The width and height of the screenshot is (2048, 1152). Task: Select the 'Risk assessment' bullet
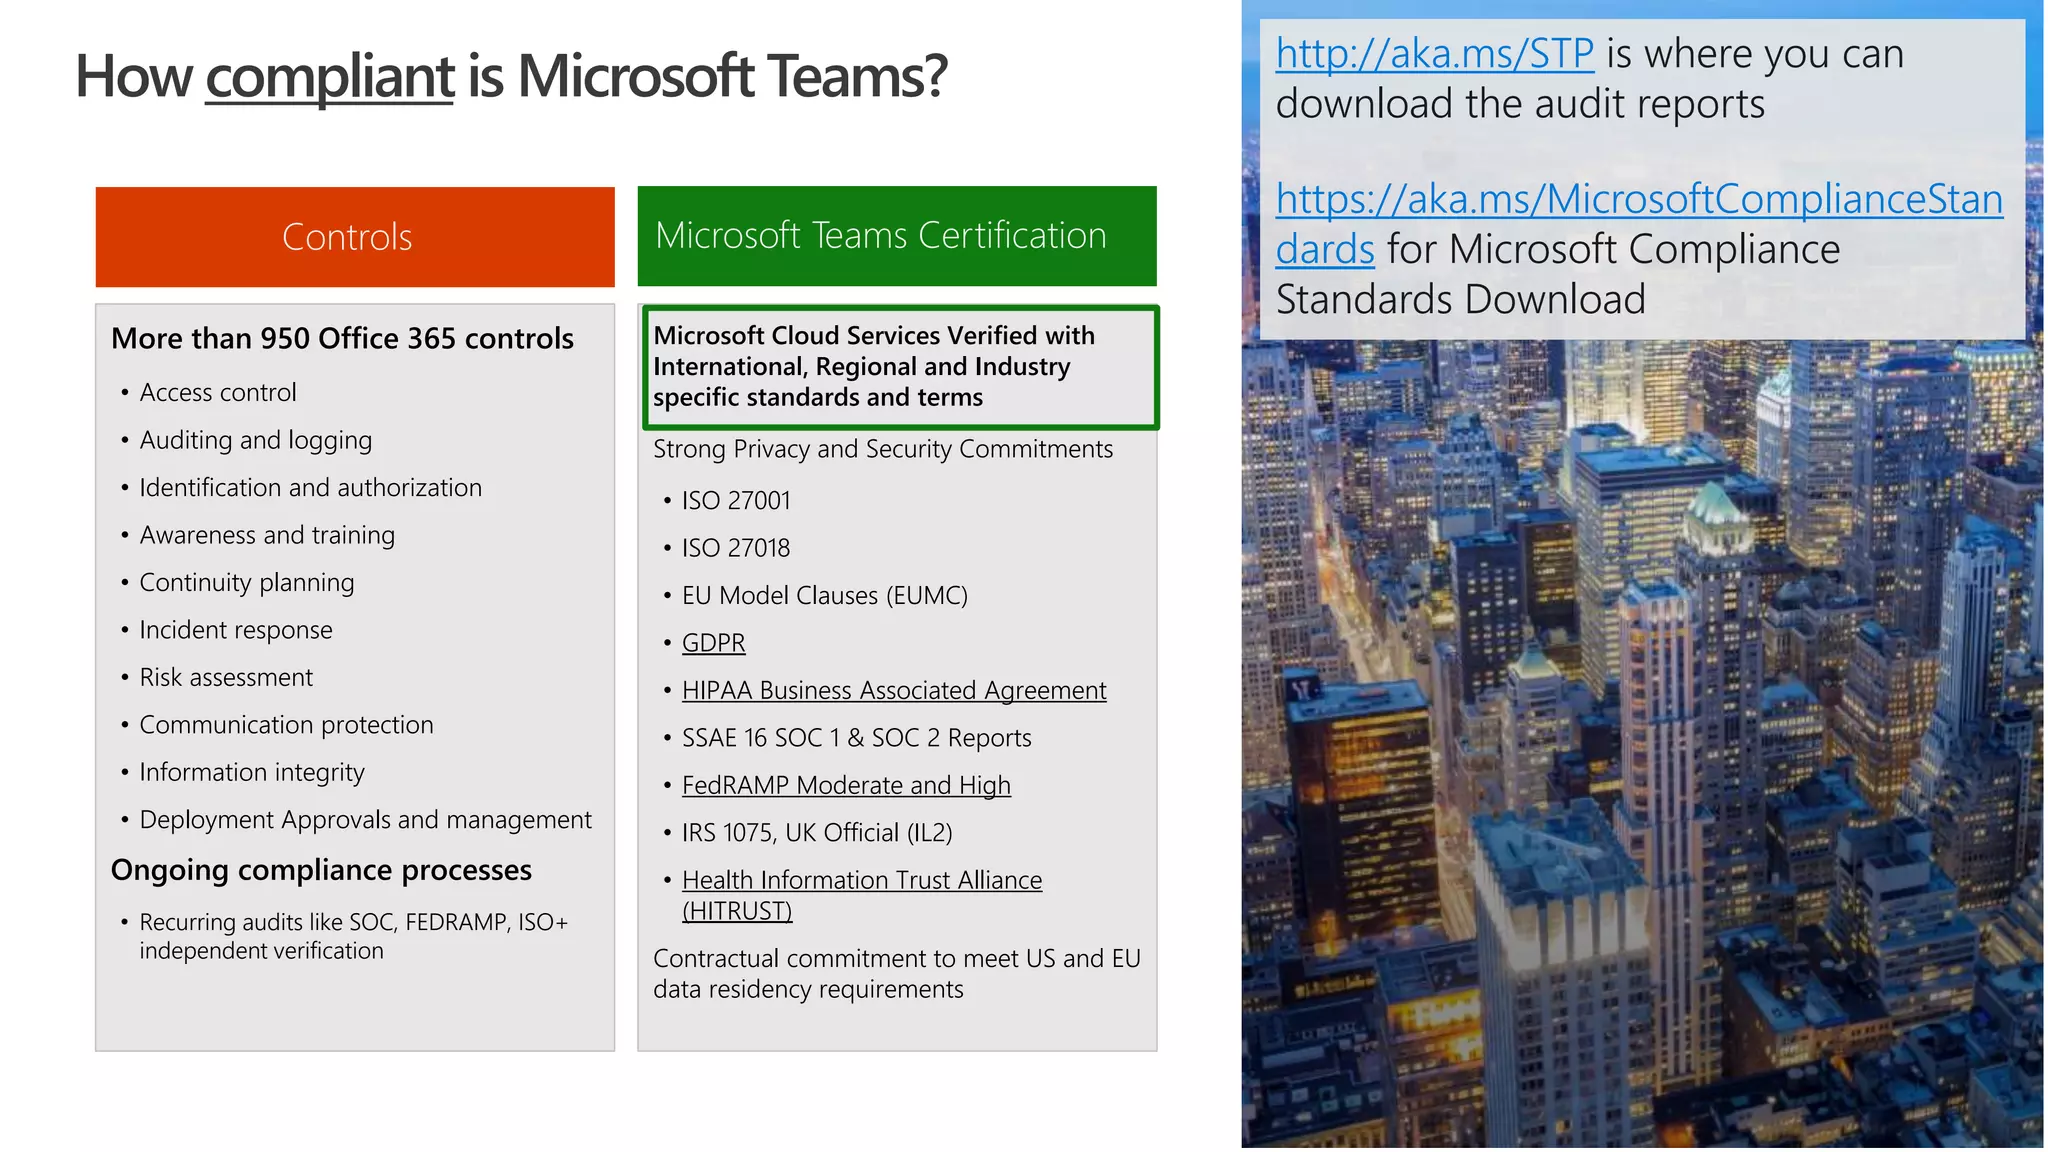pos(226,677)
